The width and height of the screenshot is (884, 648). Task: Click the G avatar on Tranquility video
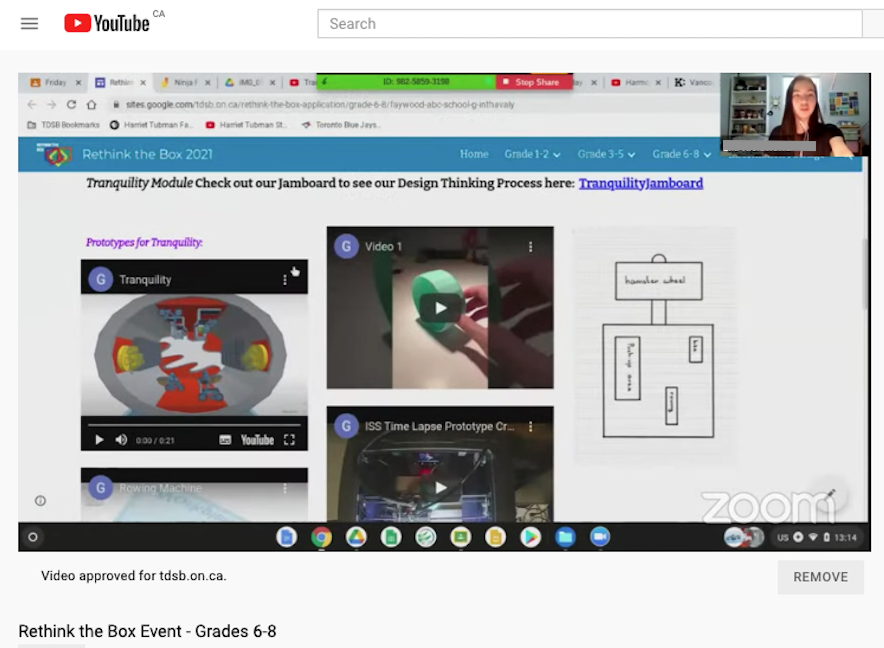pyautogui.click(x=100, y=279)
